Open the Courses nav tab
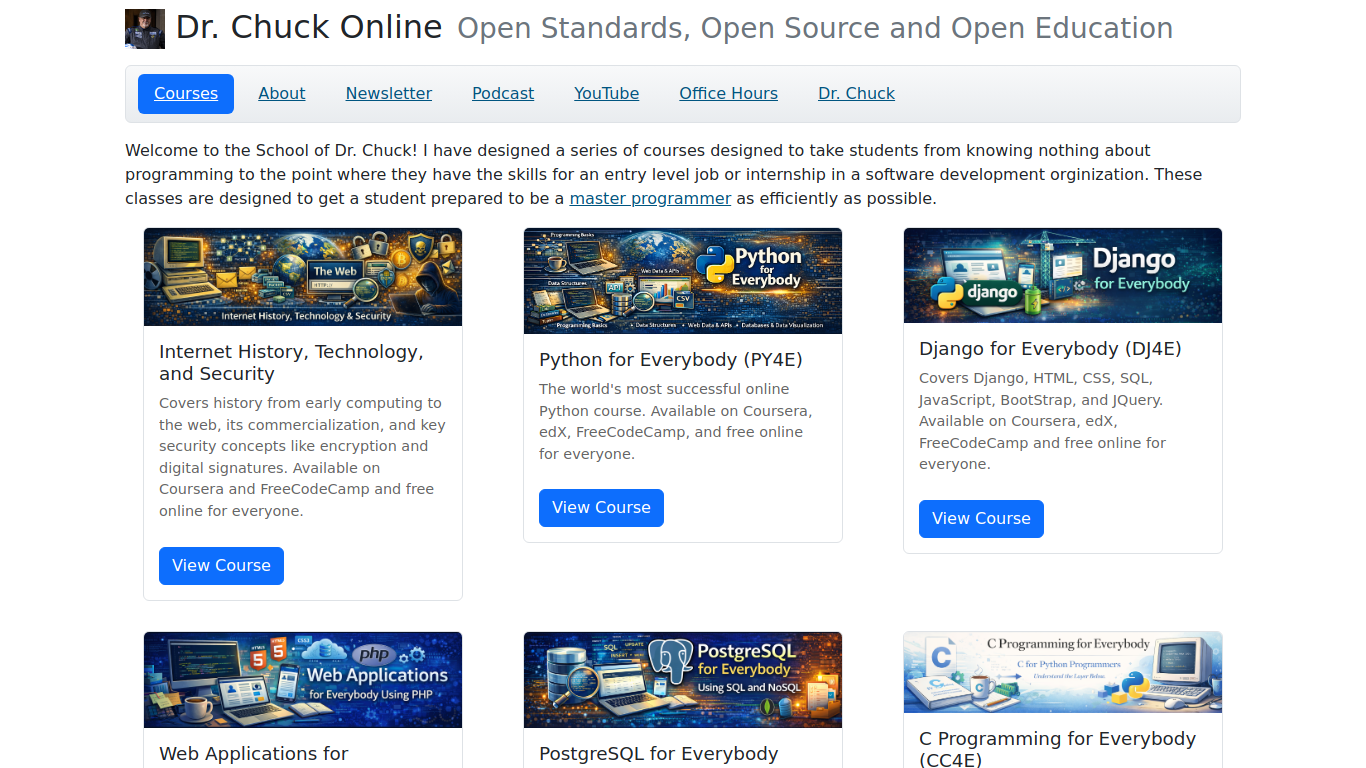1366x768 pixels. click(x=186, y=94)
